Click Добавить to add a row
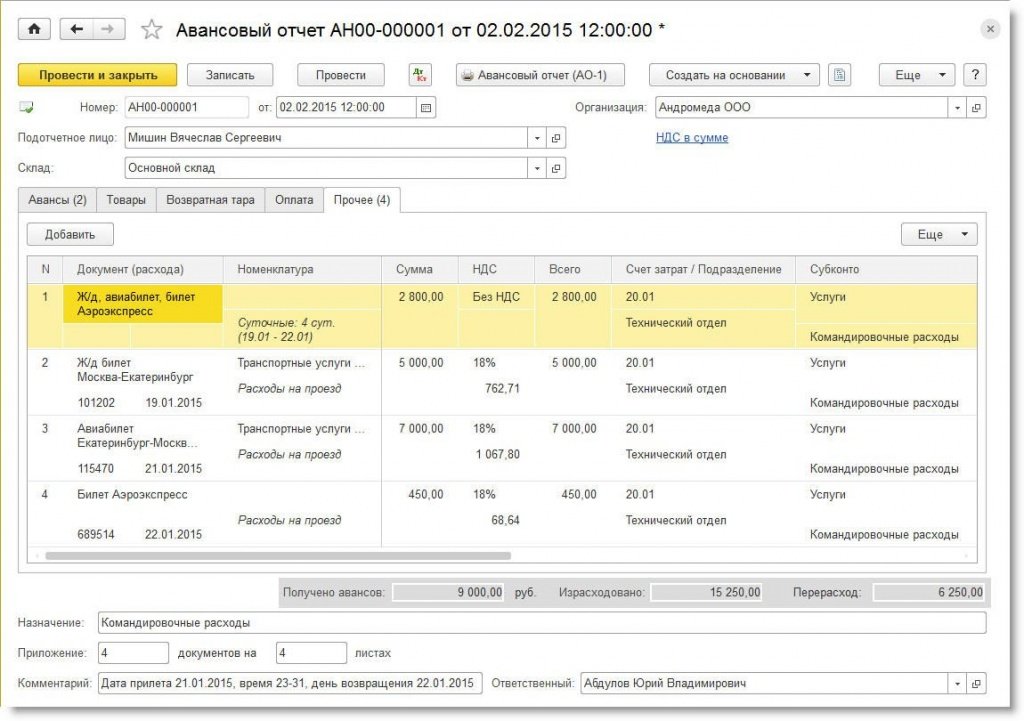 [70, 234]
